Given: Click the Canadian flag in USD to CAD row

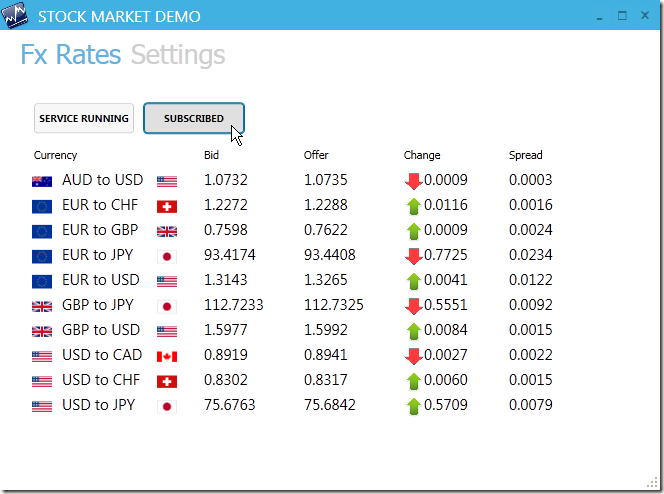Looking at the screenshot, I should (167, 356).
